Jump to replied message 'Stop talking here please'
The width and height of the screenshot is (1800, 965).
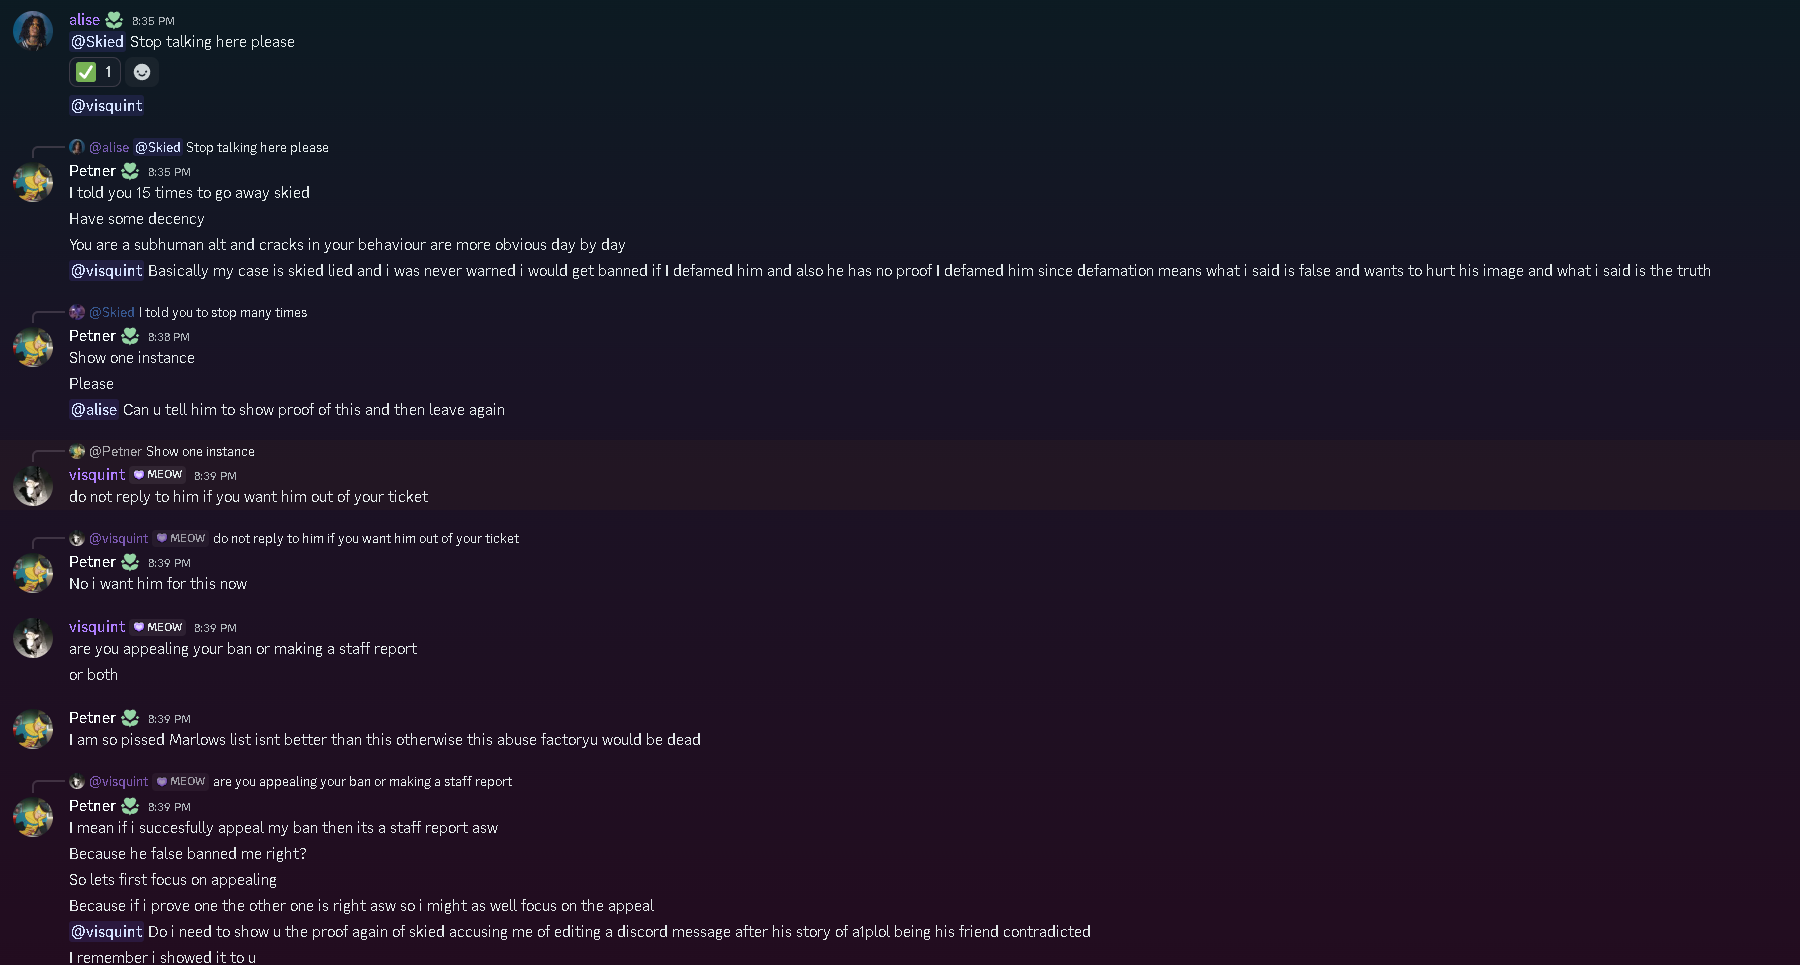257,148
